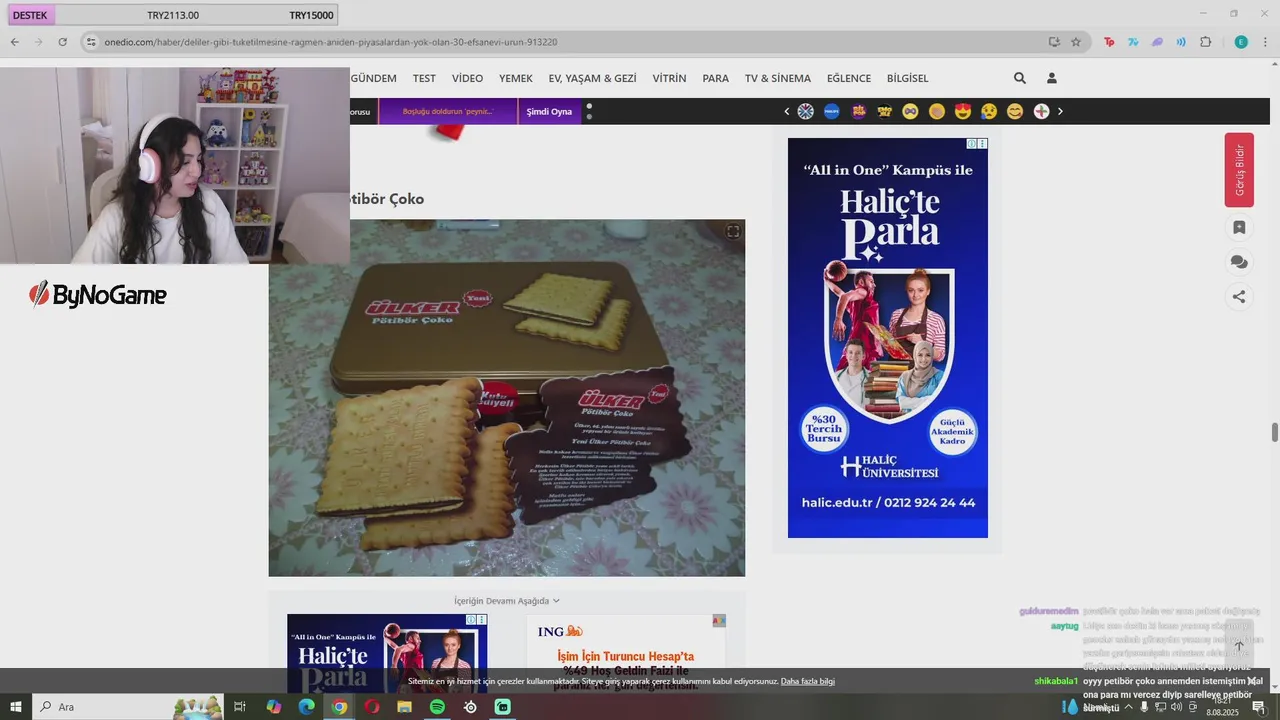Open comments via the speech bubbles icon
The height and width of the screenshot is (720, 1280).
(x=1239, y=262)
